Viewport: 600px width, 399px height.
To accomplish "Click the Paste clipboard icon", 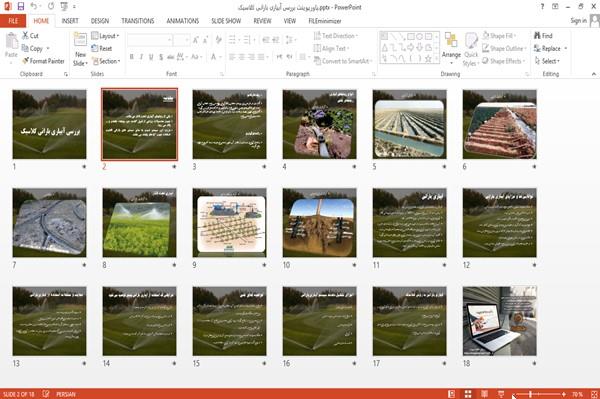I will 11,41.
